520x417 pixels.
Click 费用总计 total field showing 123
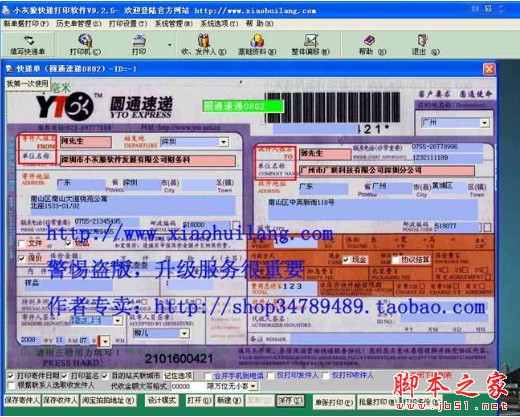tap(299, 286)
